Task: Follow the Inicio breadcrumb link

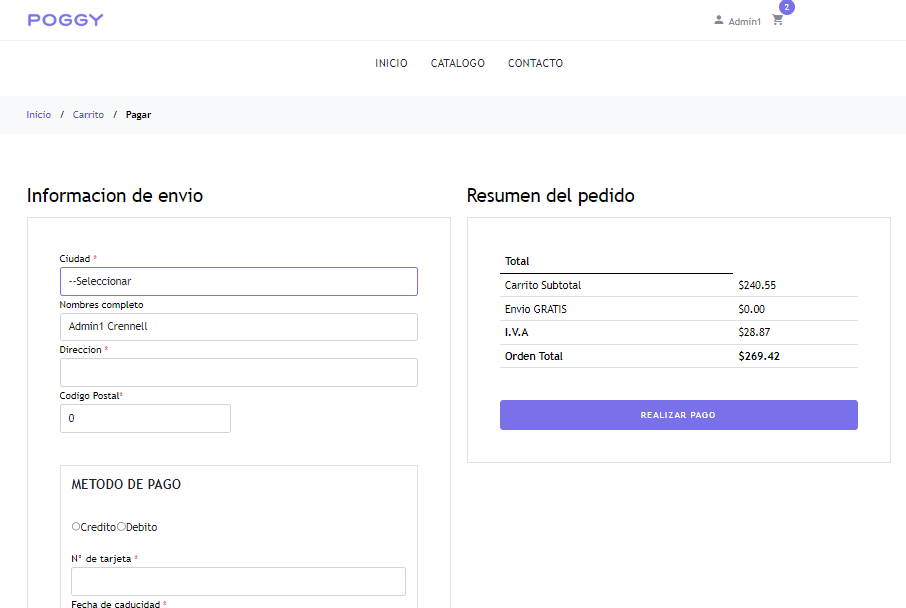Action: coord(39,114)
